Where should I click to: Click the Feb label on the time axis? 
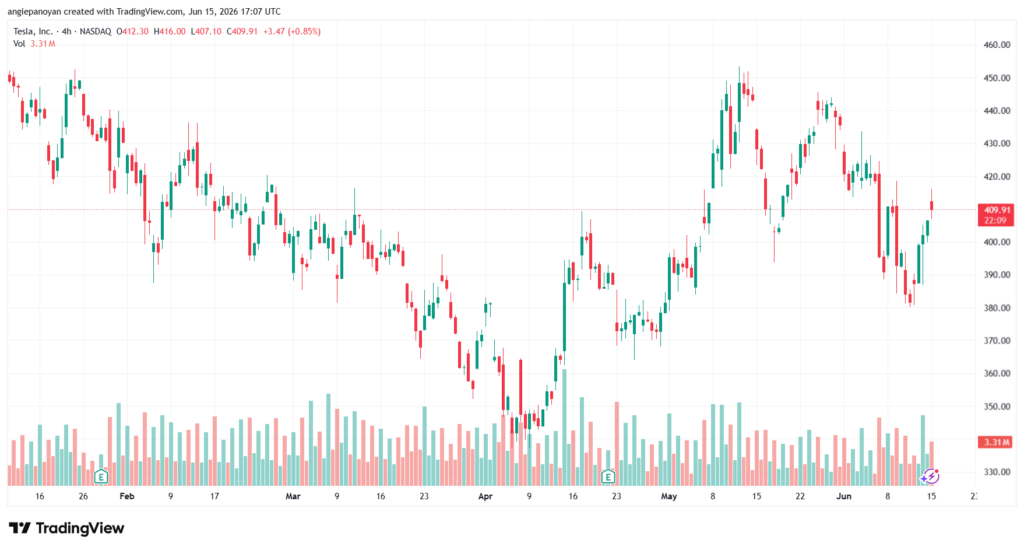tap(127, 496)
